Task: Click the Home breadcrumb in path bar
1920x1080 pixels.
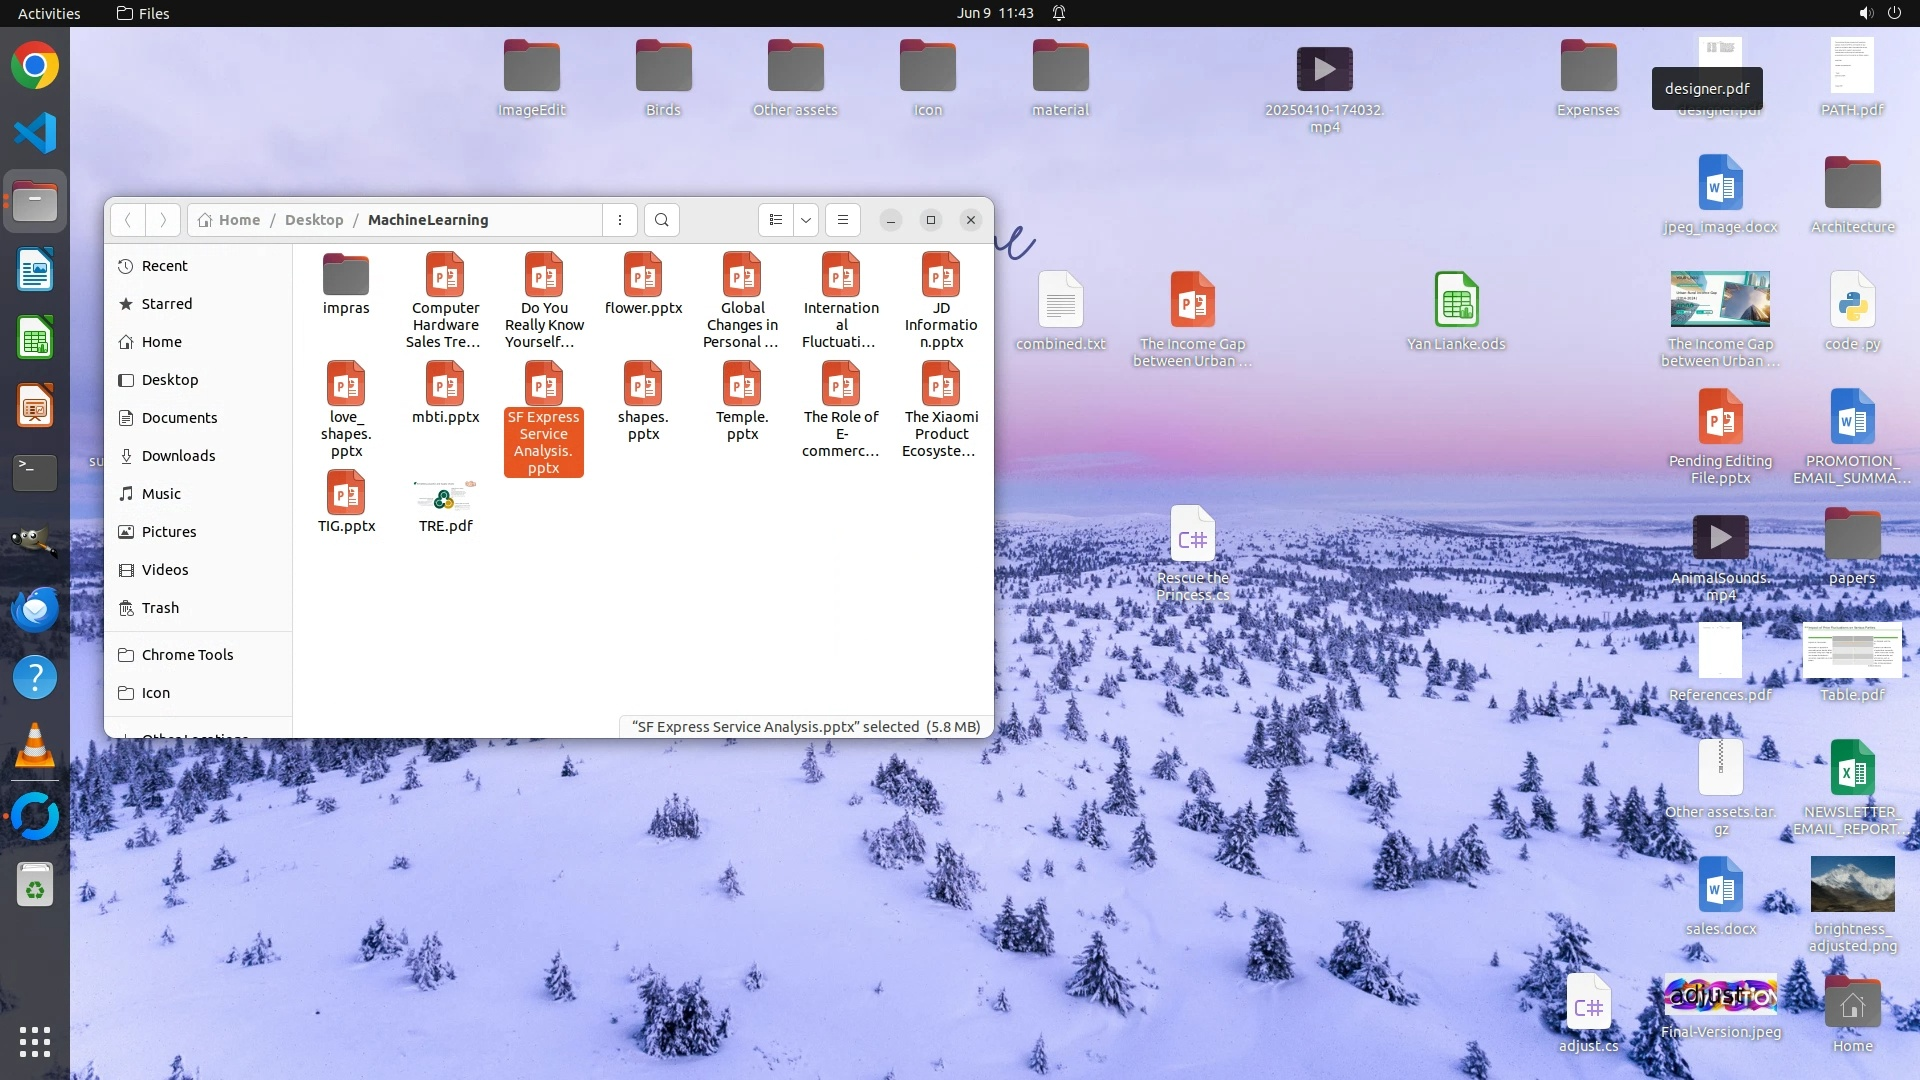Action: coord(239,220)
